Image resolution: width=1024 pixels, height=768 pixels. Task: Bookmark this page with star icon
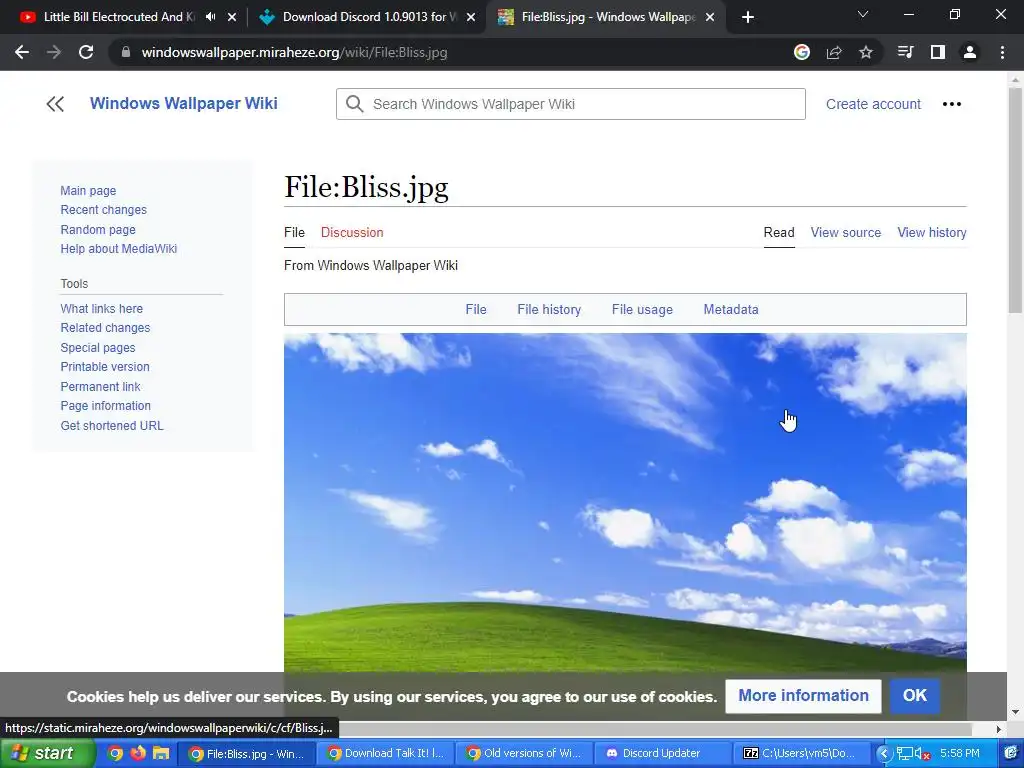coord(866,52)
